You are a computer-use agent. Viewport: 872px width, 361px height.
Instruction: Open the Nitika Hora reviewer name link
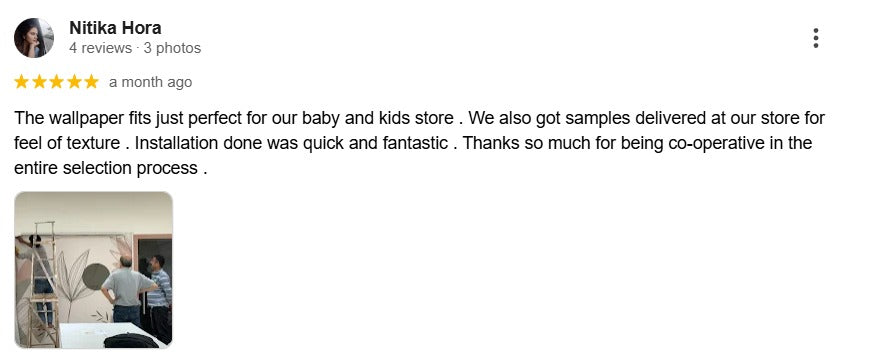coord(115,27)
